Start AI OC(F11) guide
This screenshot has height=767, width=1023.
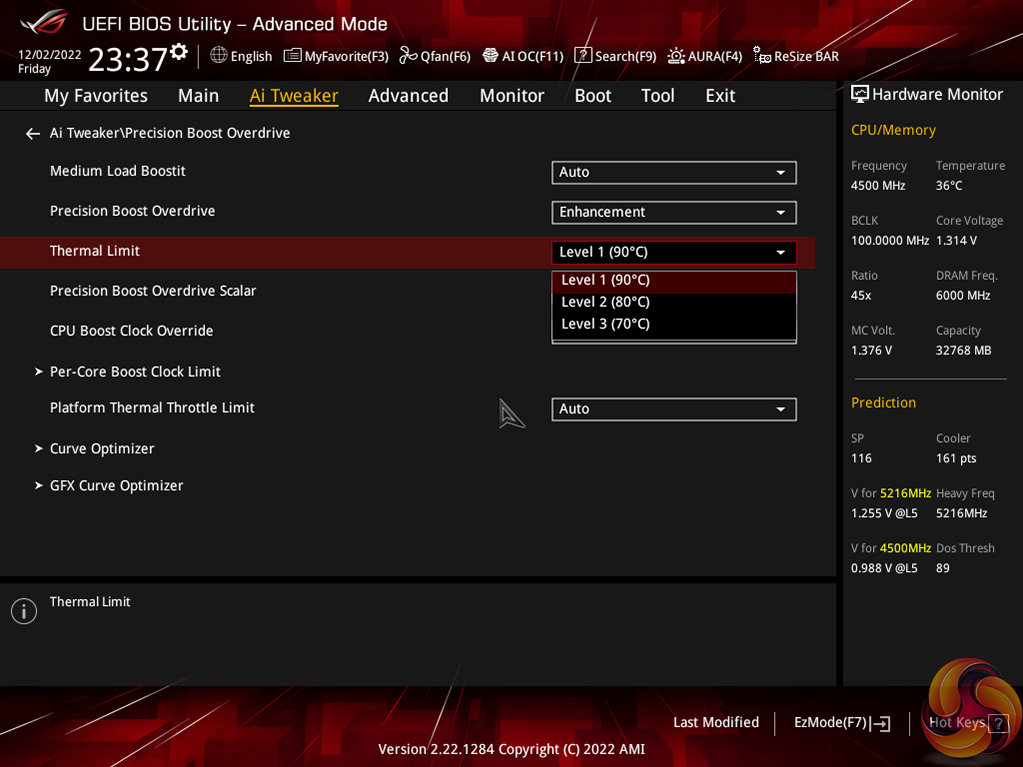click(x=523, y=56)
